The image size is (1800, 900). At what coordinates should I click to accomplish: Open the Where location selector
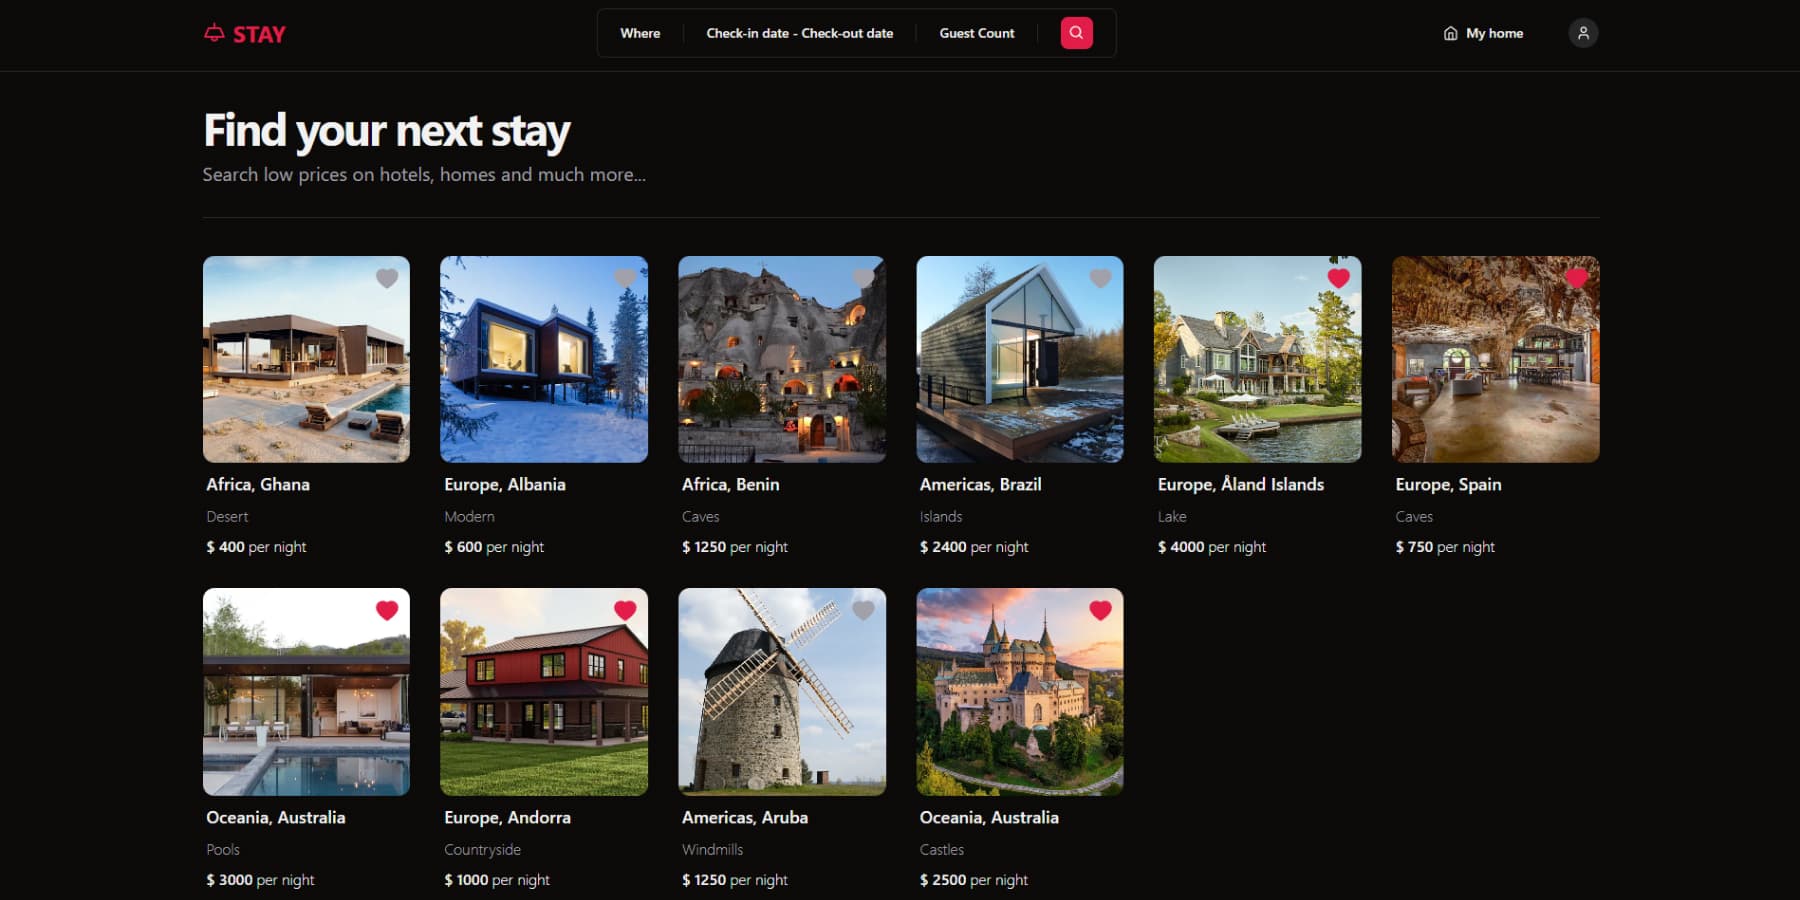(640, 33)
